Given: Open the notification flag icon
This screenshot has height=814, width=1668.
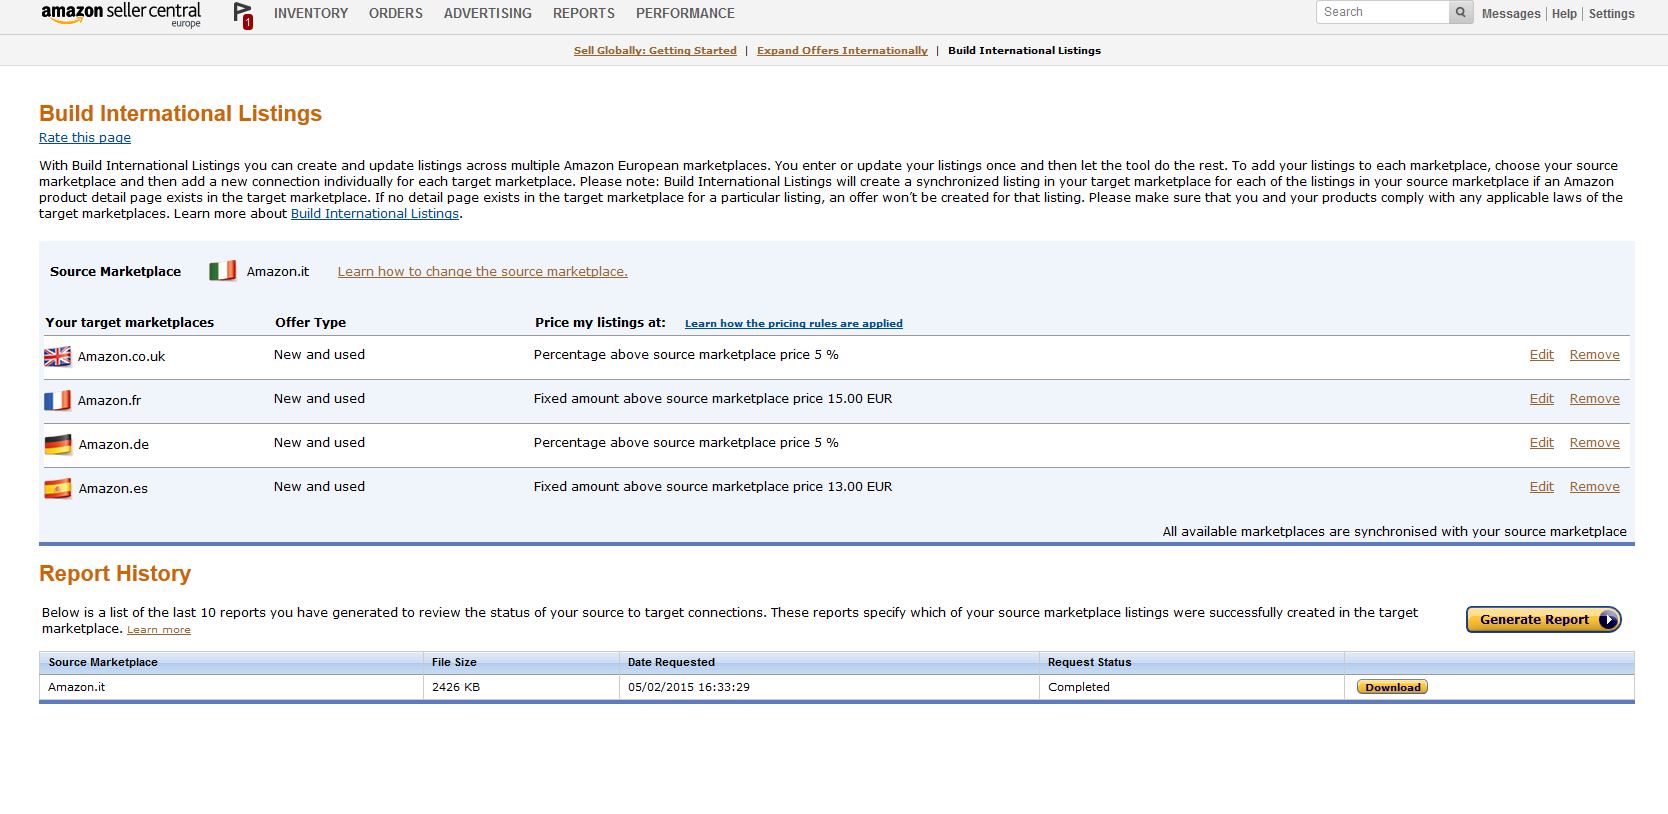Looking at the screenshot, I should tap(243, 15).
